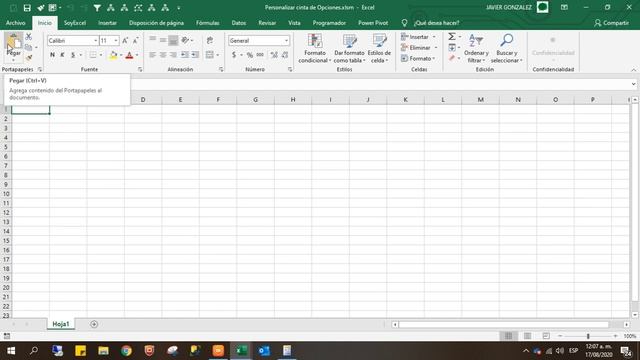Add a new sheet with the plus button
This screenshot has height=360, width=640.
pyautogui.click(x=94, y=324)
